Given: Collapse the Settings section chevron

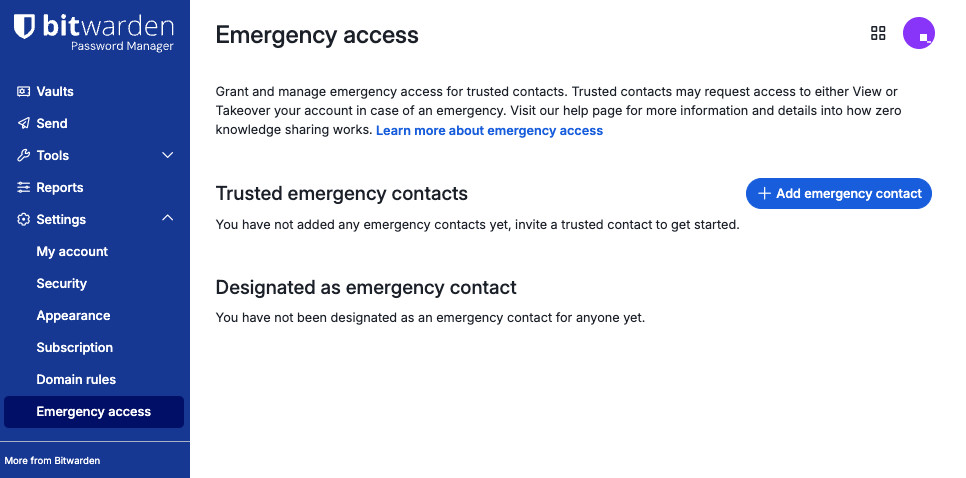Looking at the screenshot, I should (167, 219).
